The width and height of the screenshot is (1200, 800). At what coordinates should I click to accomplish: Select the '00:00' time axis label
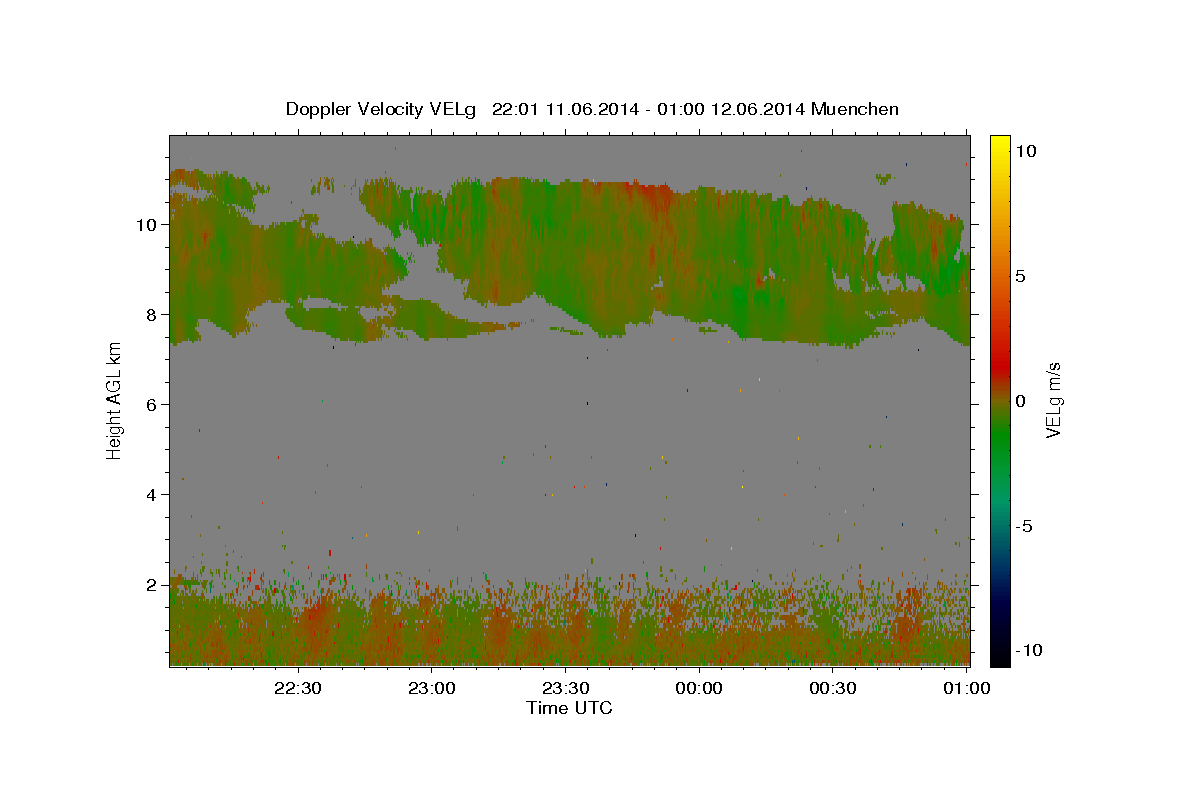pos(699,688)
